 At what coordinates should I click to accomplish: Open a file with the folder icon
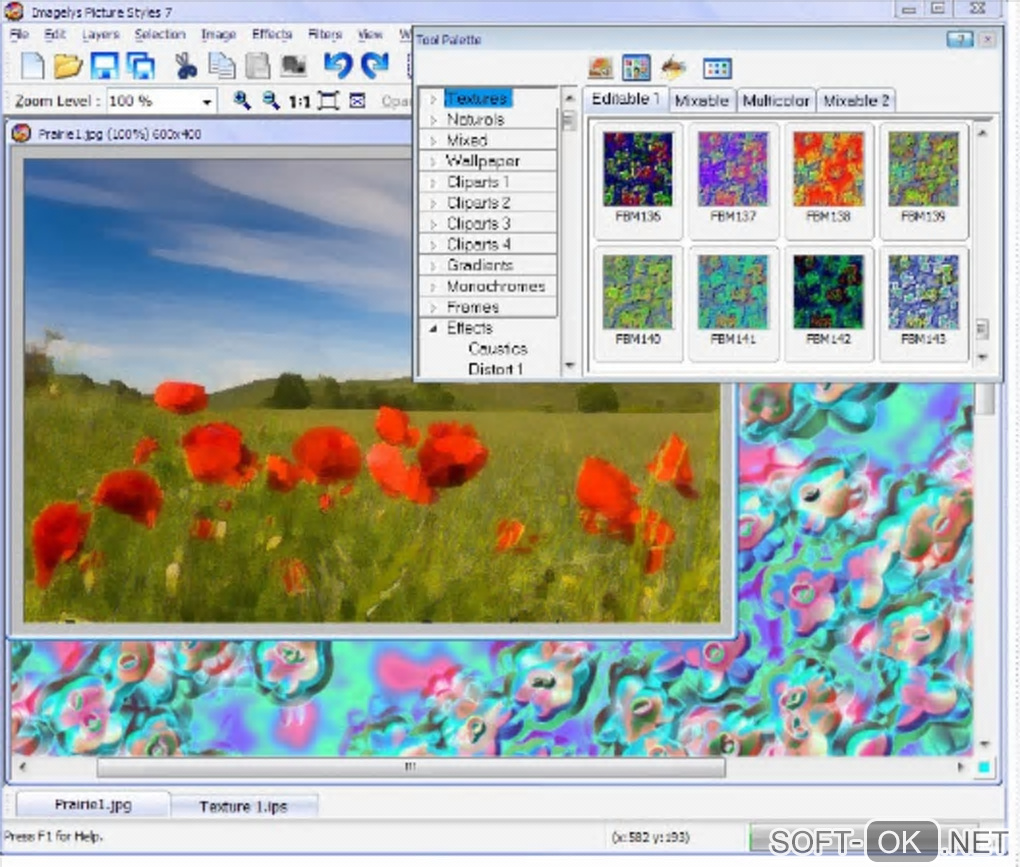(x=68, y=67)
